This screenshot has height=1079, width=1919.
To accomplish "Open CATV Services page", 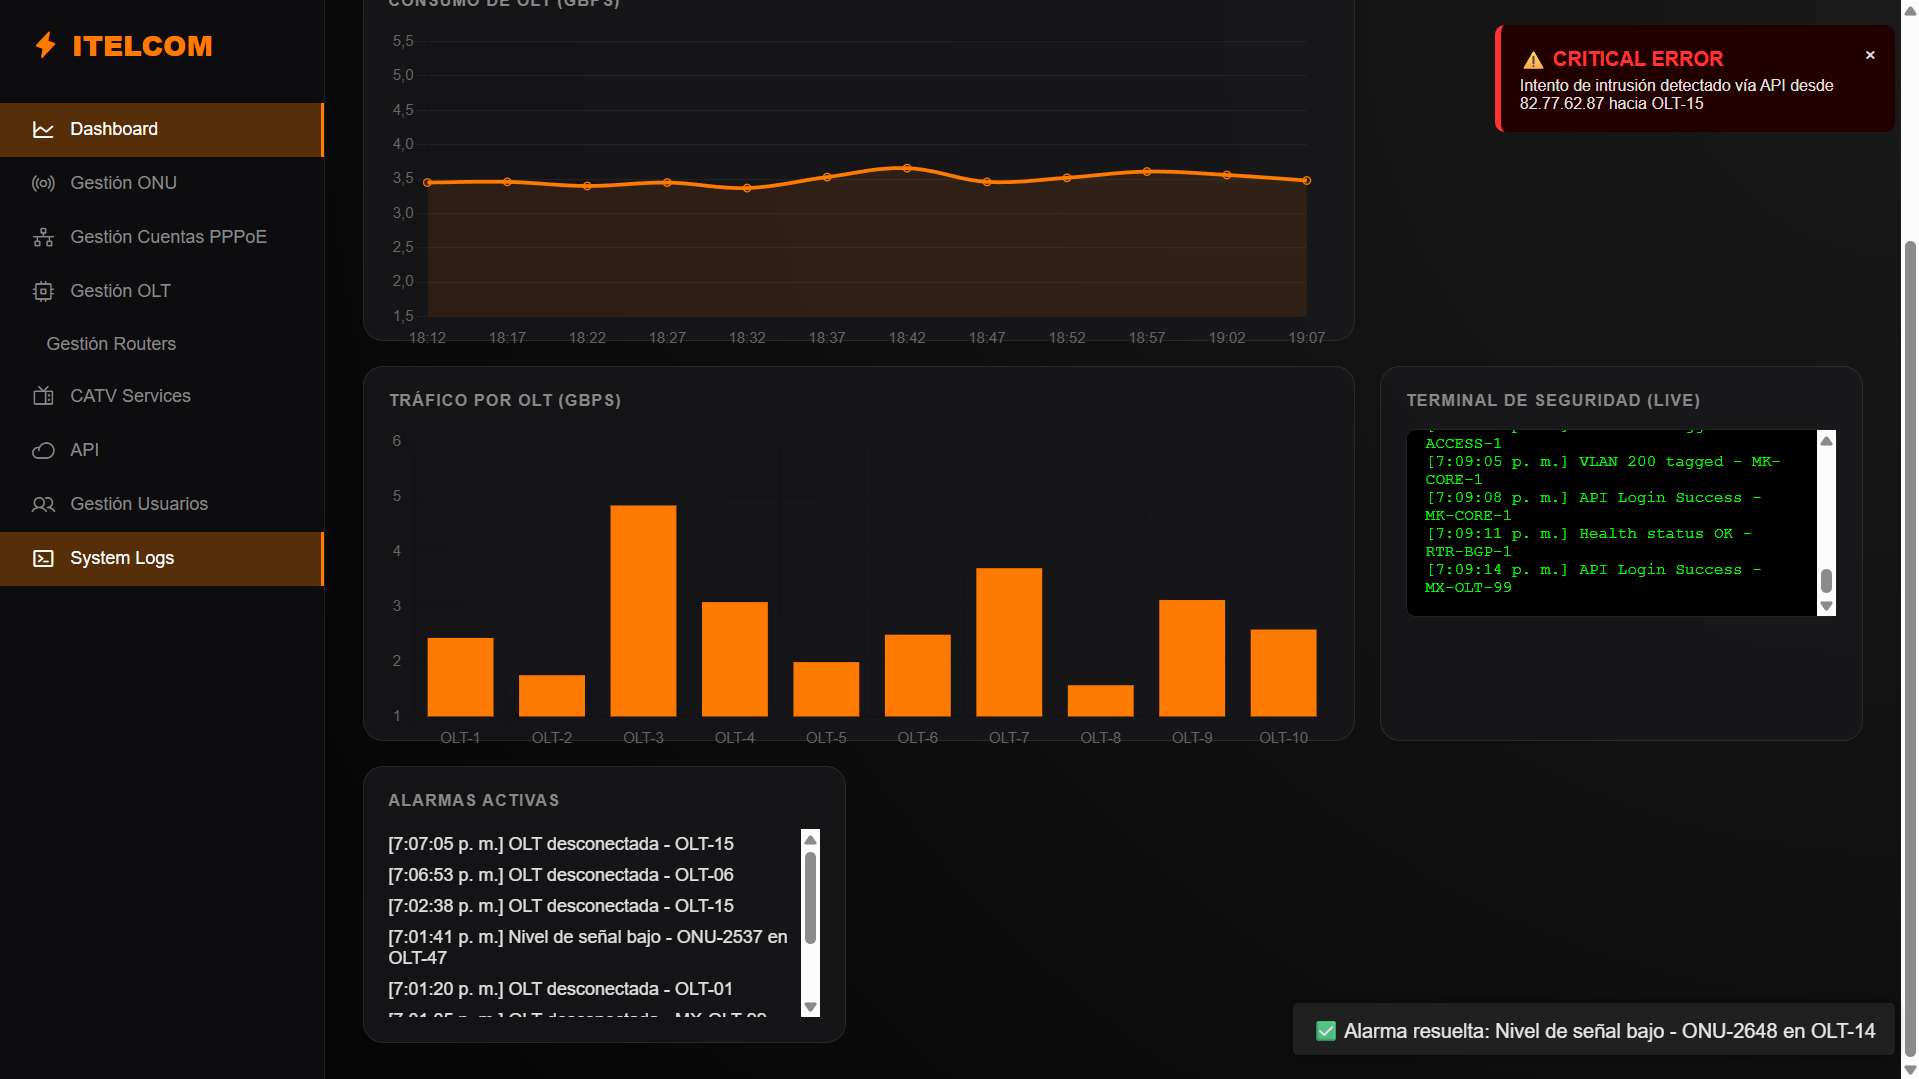I will pyautogui.click(x=162, y=397).
